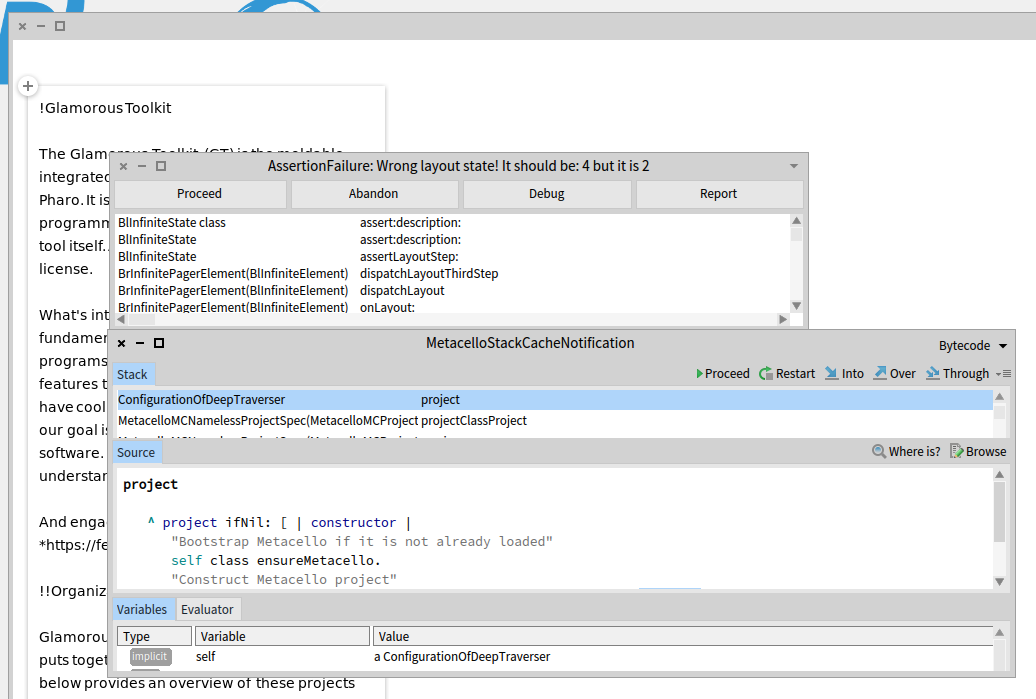
Task: Click value a ConfigurationOfDeepTraverser
Action: tap(462, 657)
